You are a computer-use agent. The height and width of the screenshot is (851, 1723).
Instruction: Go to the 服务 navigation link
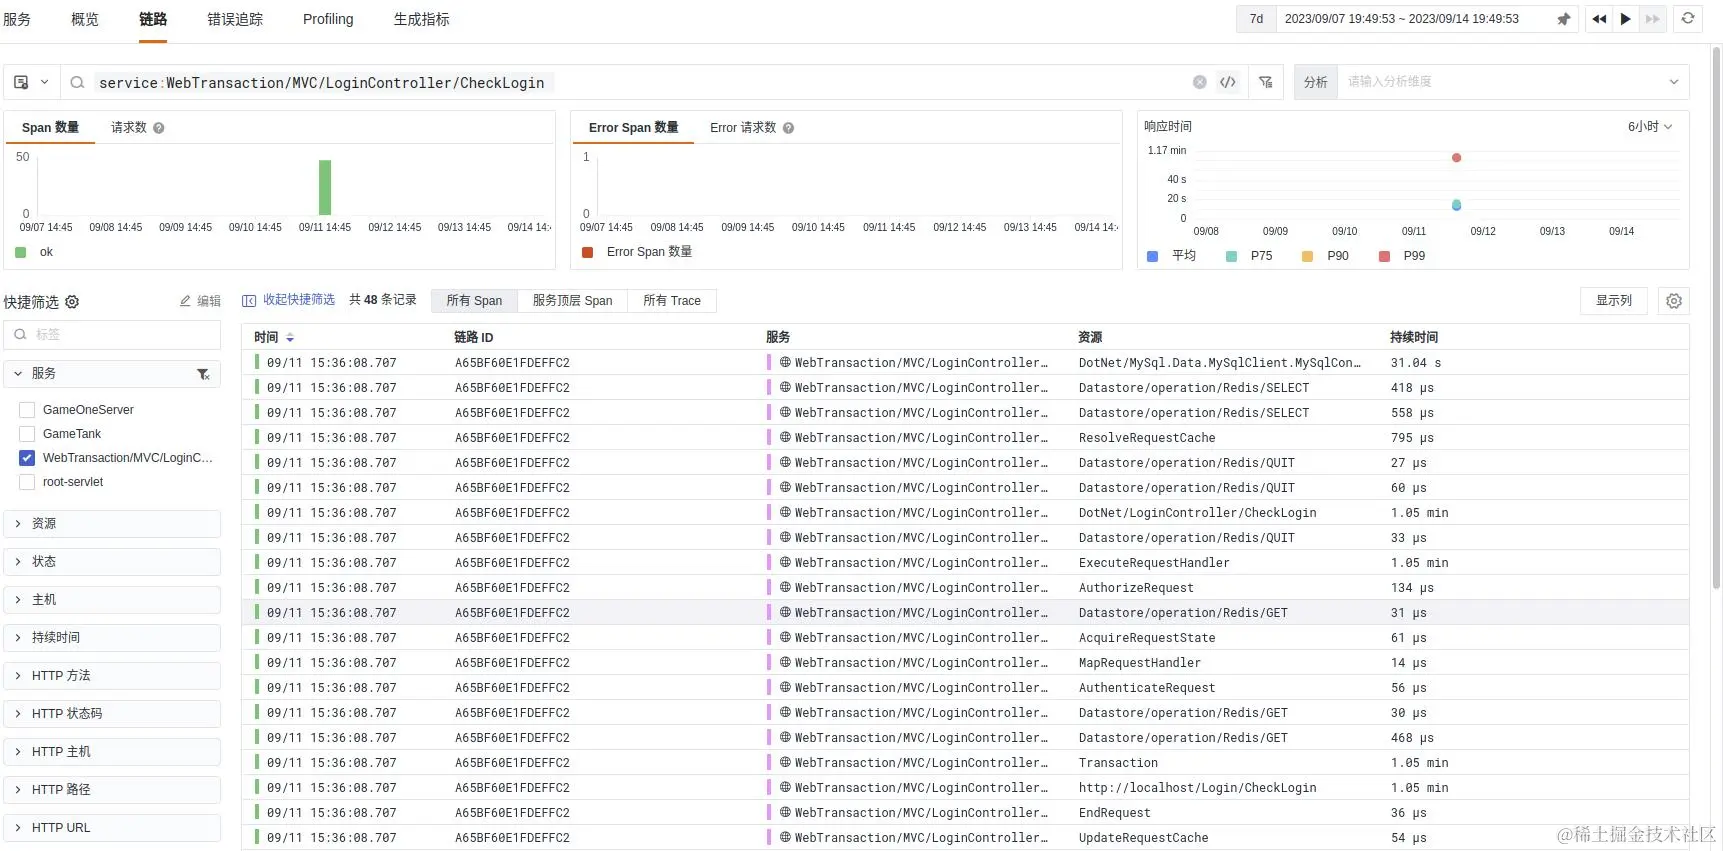(x=17, y=19)
